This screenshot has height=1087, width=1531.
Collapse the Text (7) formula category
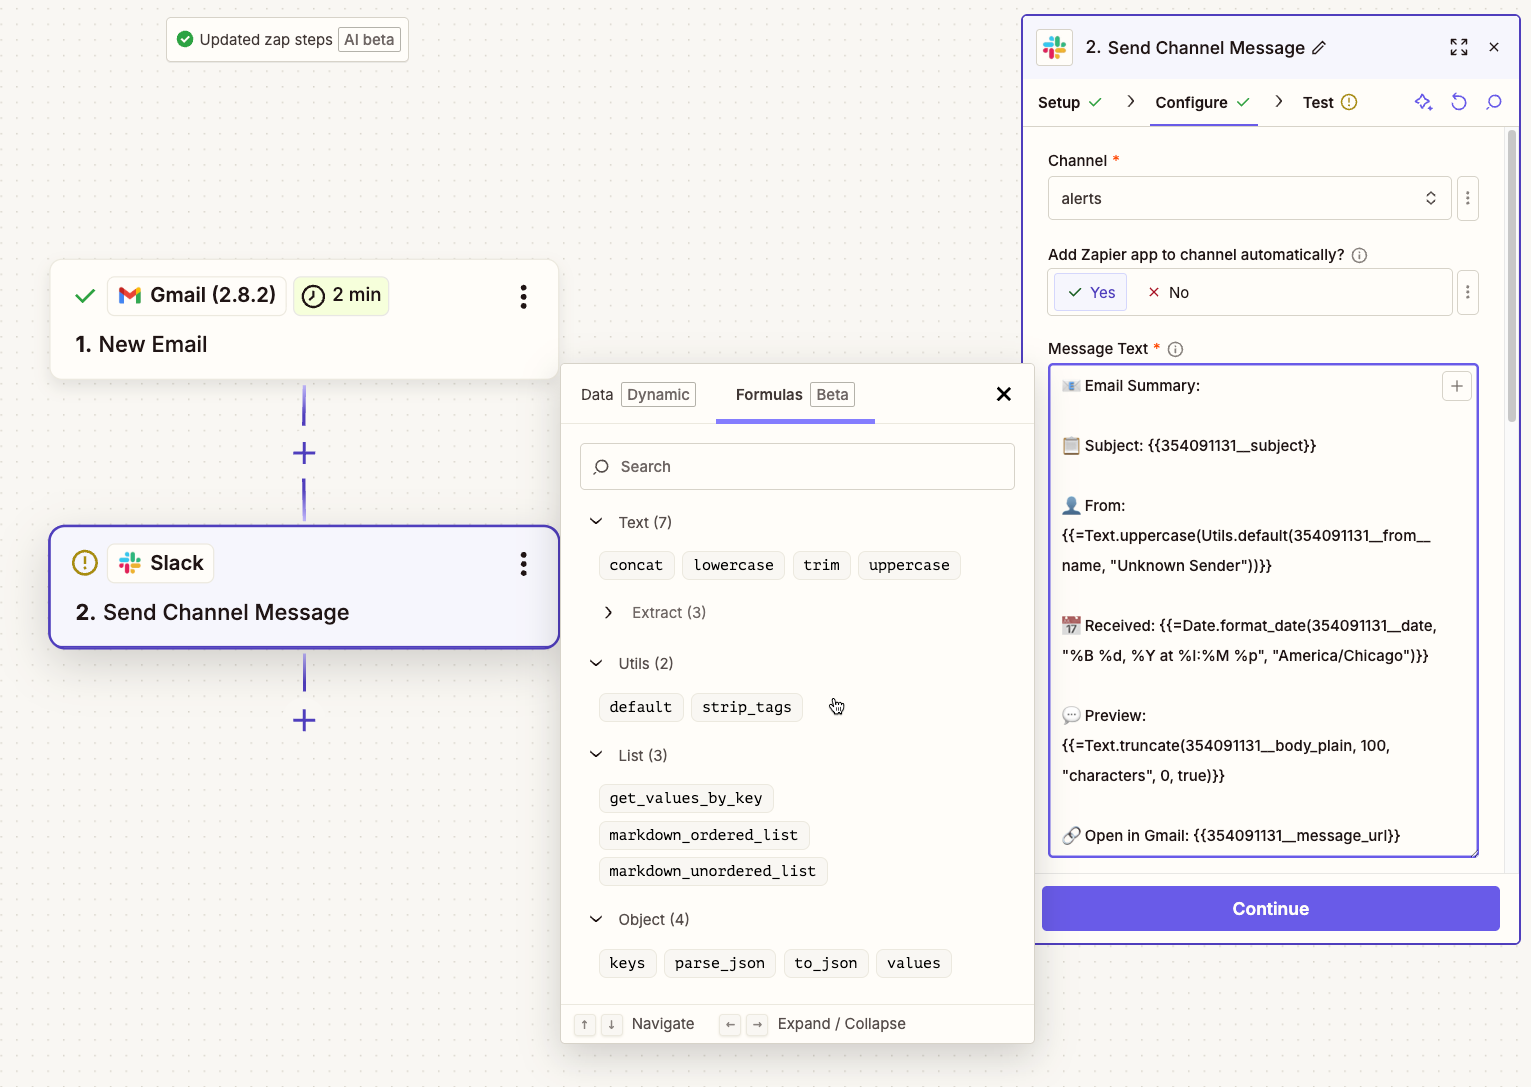click(597, 522)
